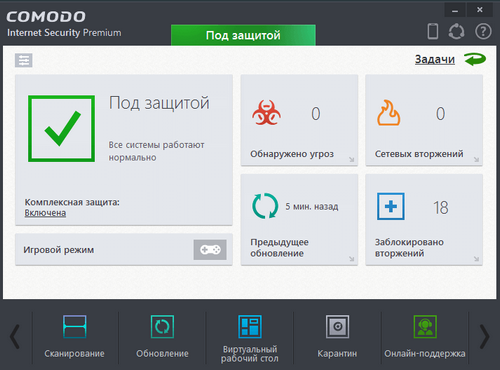The width and height of the screenshot is (500, 370).
Task: Open the Задачи link
Action: click(435, 59)
